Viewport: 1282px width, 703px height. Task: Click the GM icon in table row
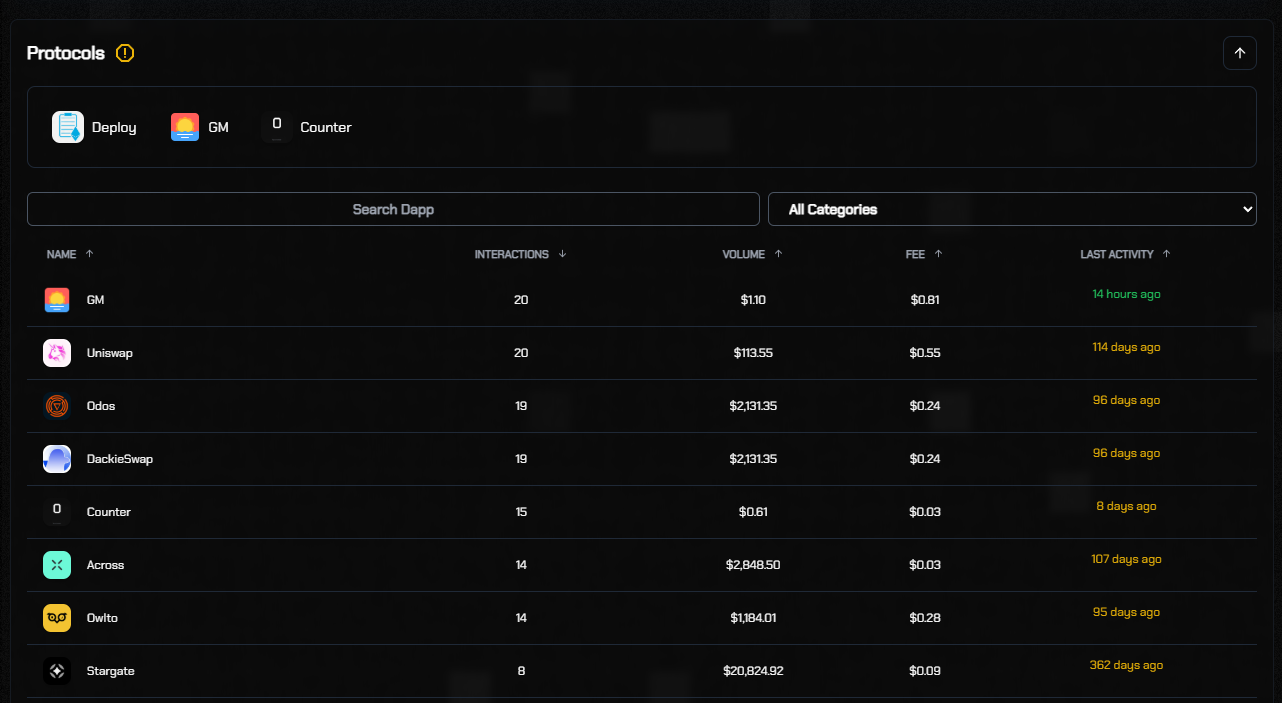coord(57,300)
